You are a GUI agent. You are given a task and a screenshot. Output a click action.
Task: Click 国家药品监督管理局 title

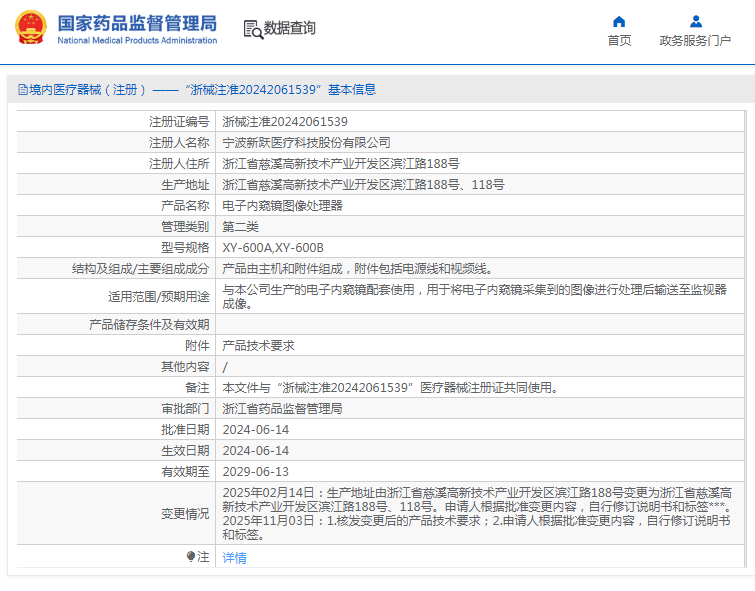coord(137,23)
